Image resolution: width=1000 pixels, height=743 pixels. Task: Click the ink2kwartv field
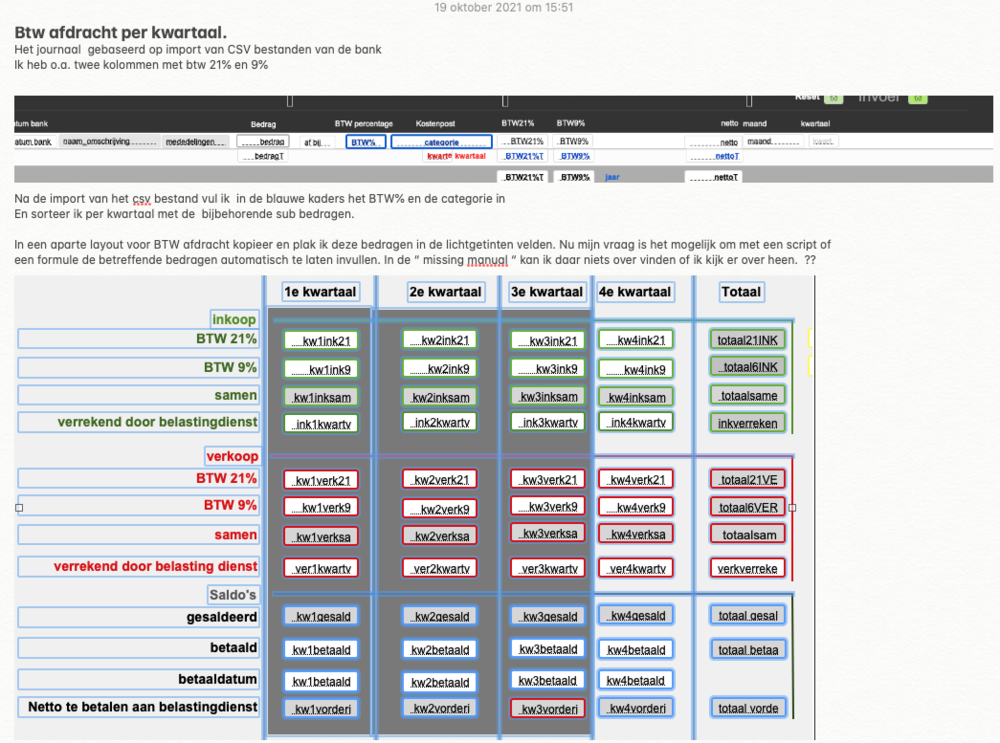pyautogui.click(x=439, y=422)
